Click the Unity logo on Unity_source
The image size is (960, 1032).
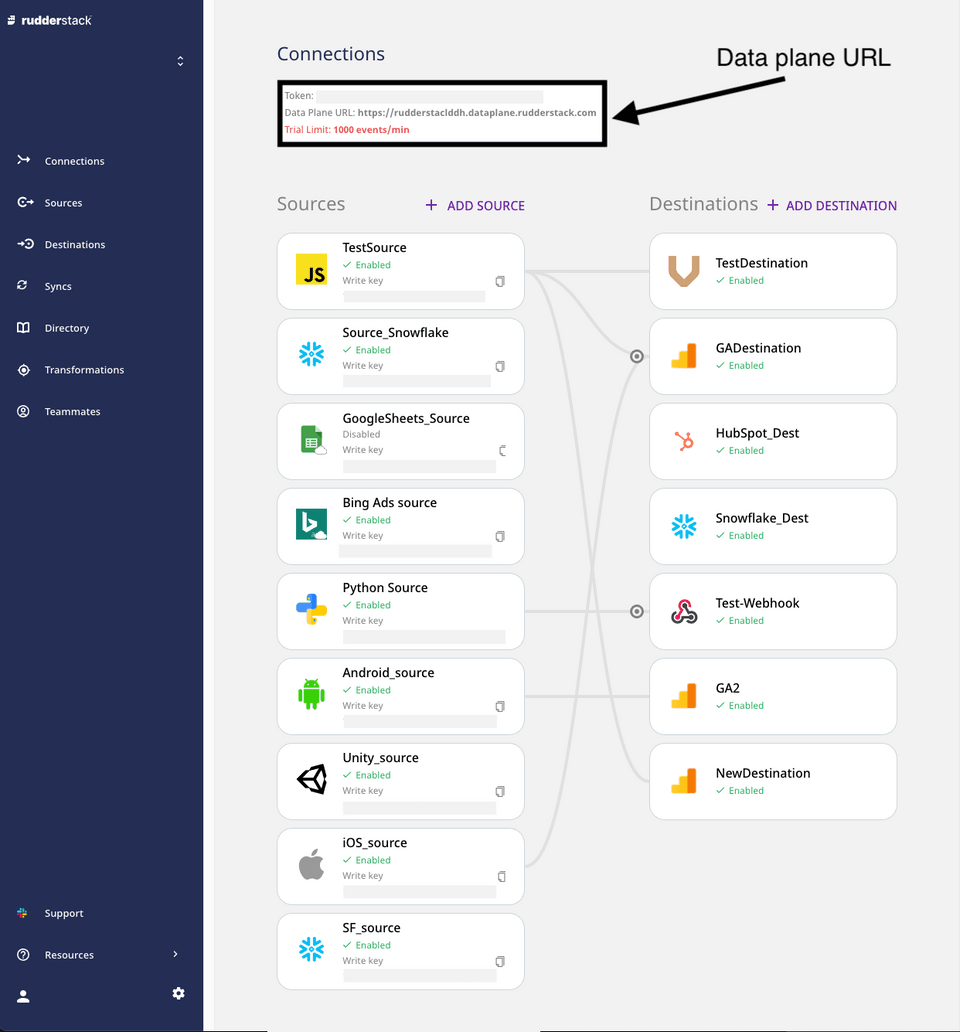pos(310,778)
